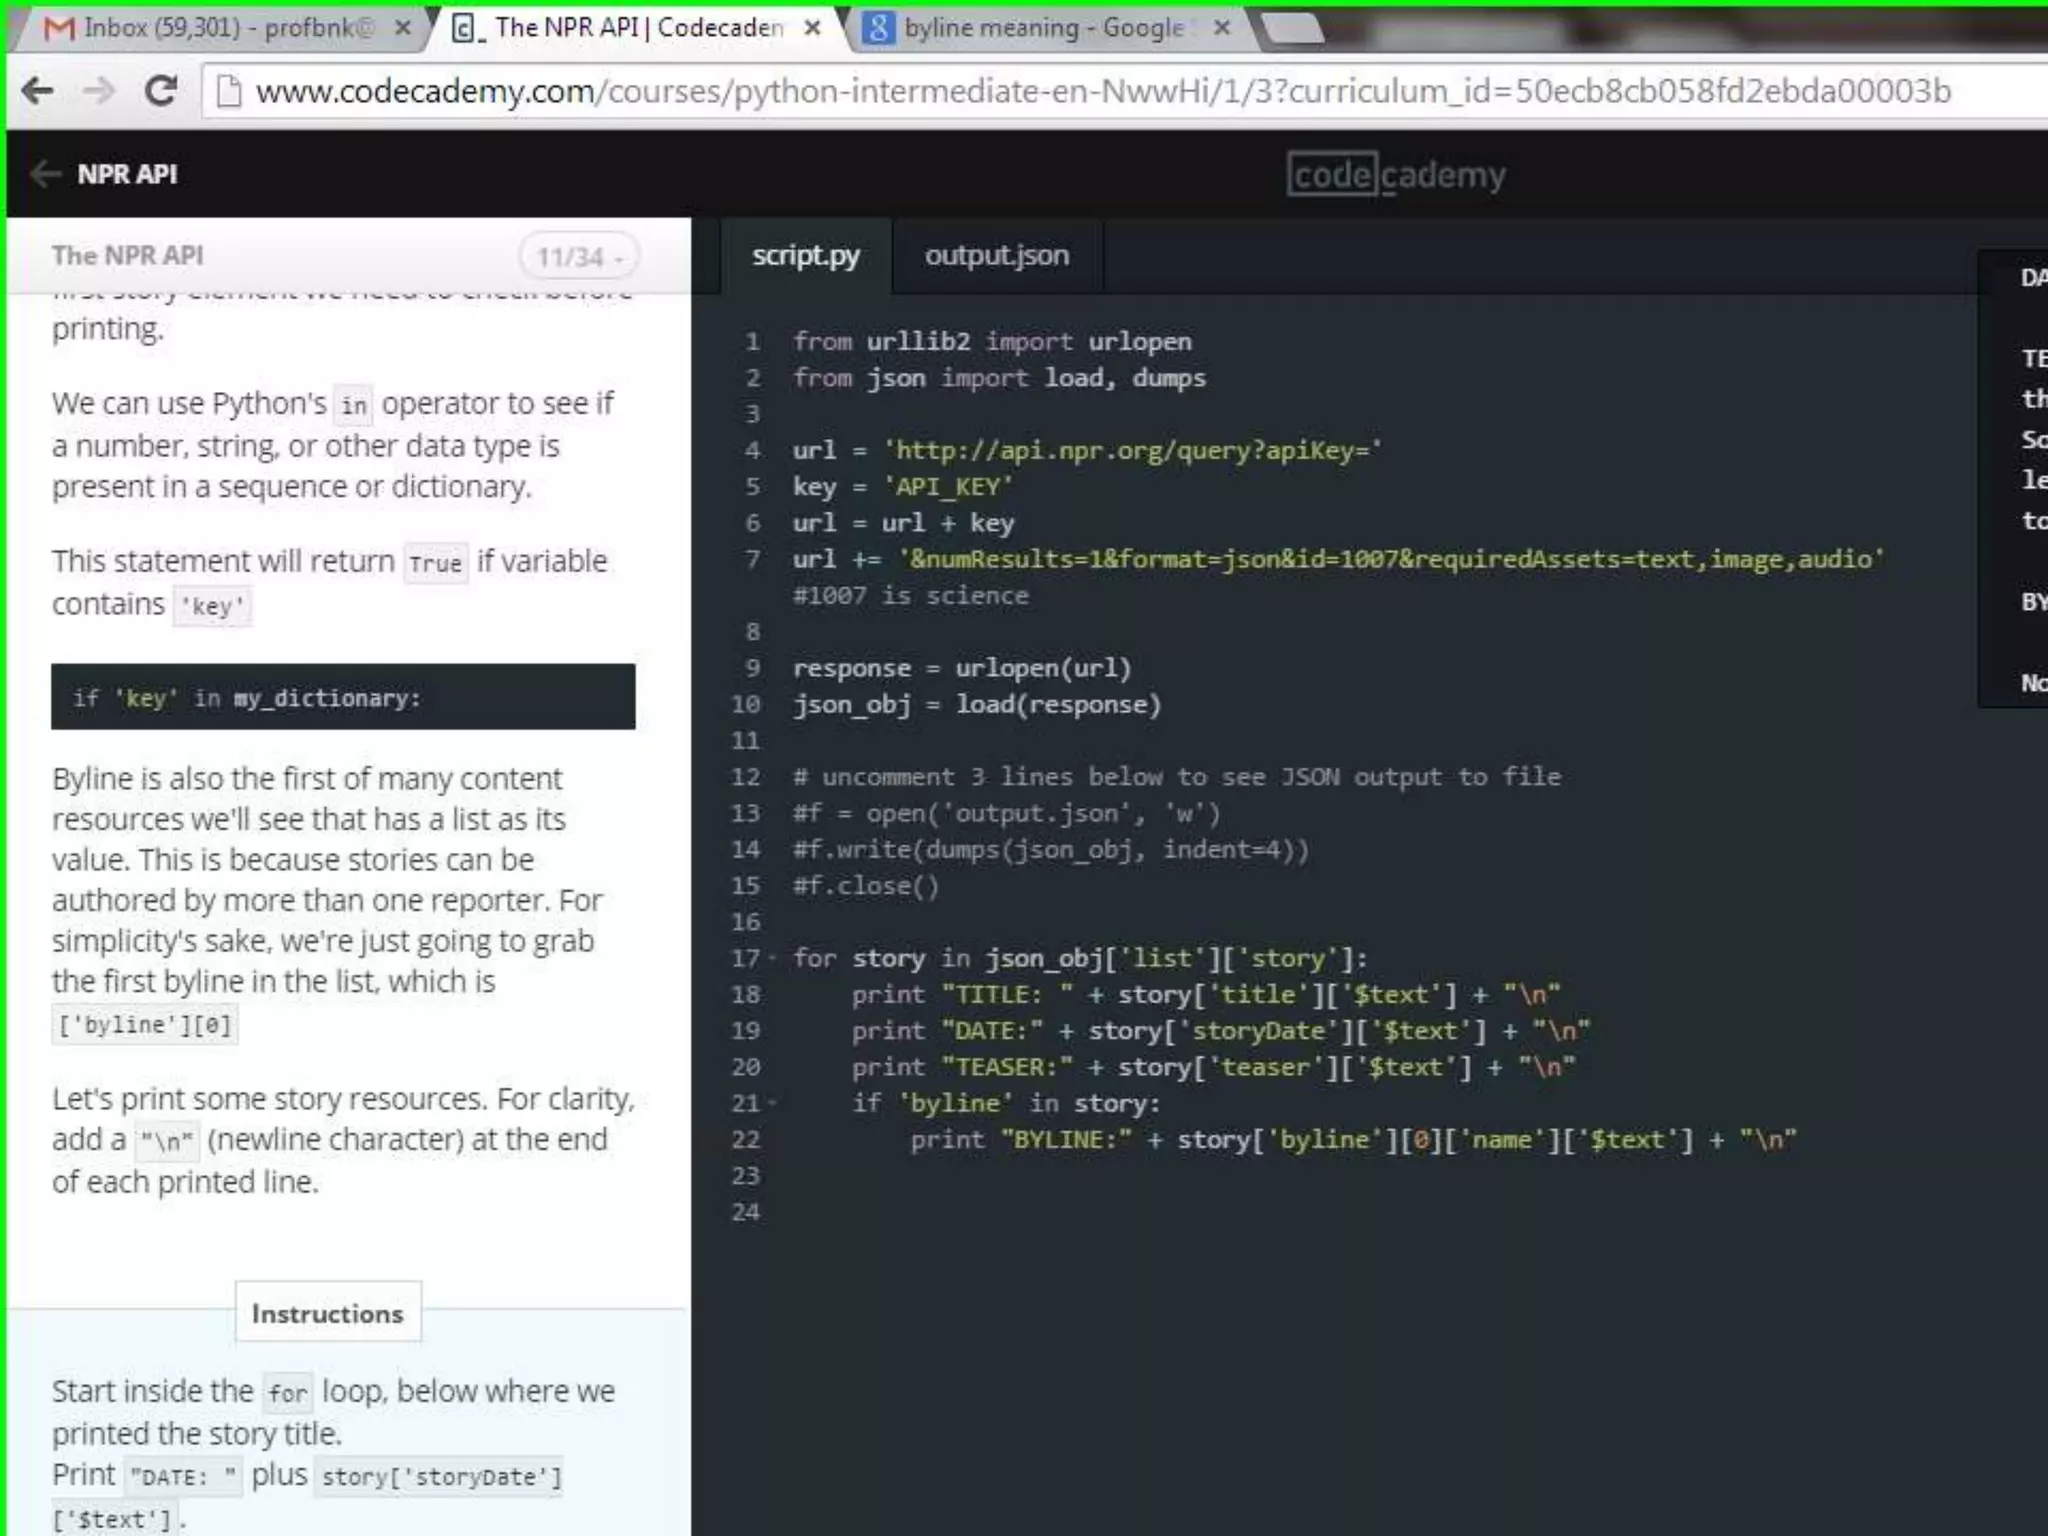Click line 6 'url = url + key'

(903, 523)
